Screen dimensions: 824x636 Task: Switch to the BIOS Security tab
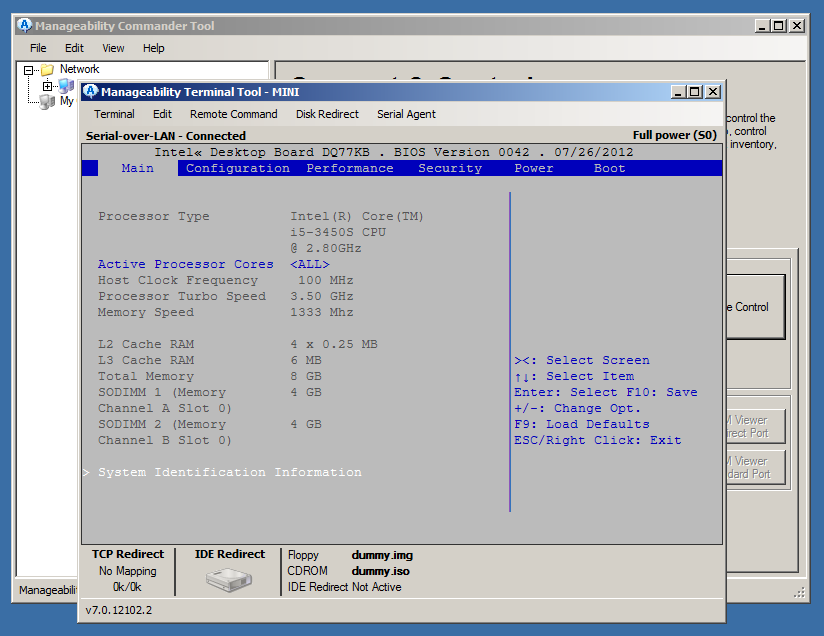point(450,168)
